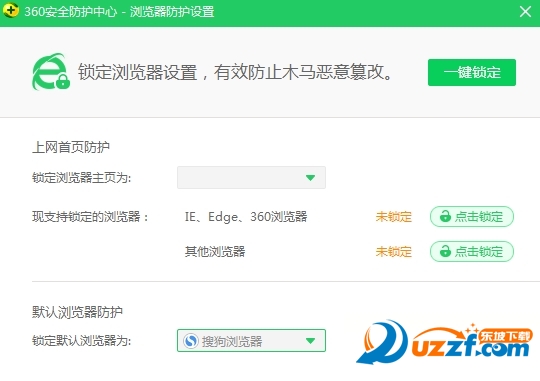Click the 现支持锁定的浏览器 label
This screenshot has height=381, width=540.
(x=90, y=217)
